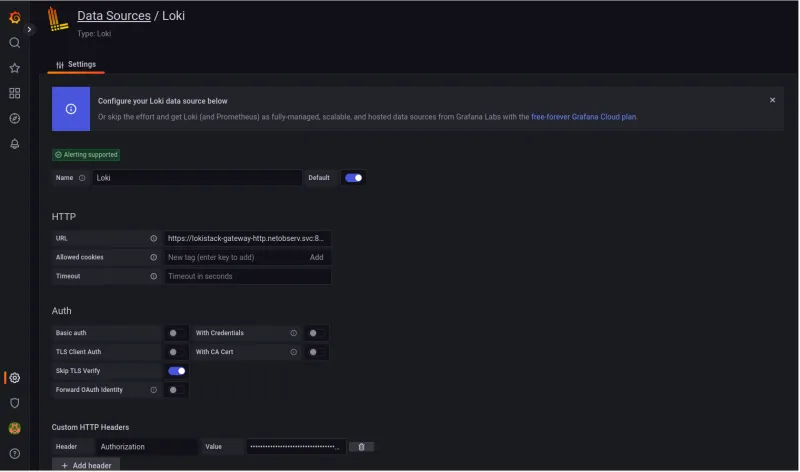
Task: Show info tooltip for Forward OAuth Identity
Action: point(154,390)
